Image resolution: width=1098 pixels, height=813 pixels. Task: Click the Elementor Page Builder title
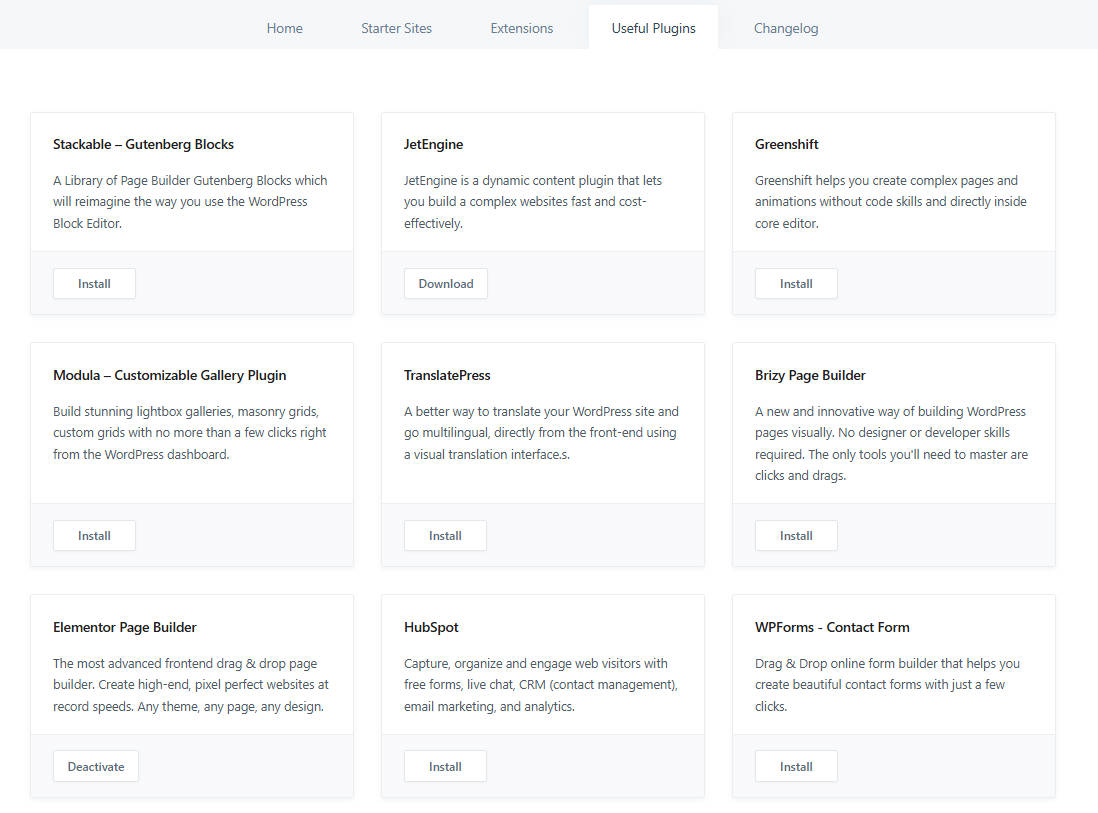tap(125, 627)
